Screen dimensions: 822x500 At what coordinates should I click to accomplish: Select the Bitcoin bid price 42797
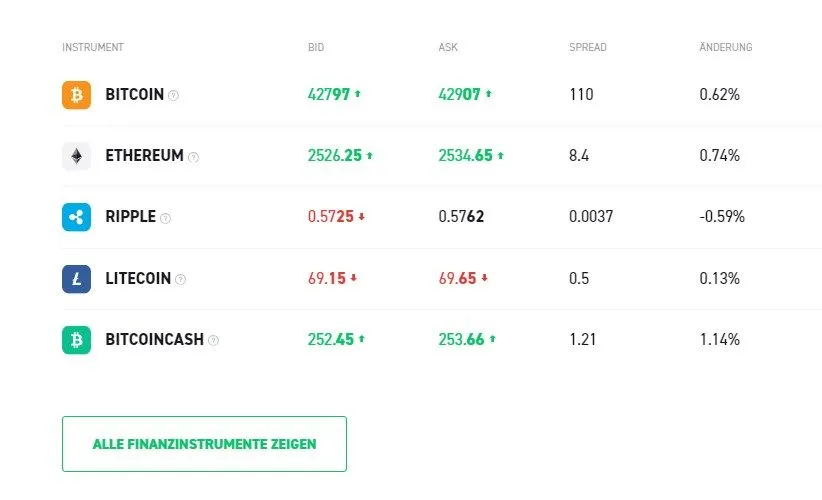pos(329,95)
